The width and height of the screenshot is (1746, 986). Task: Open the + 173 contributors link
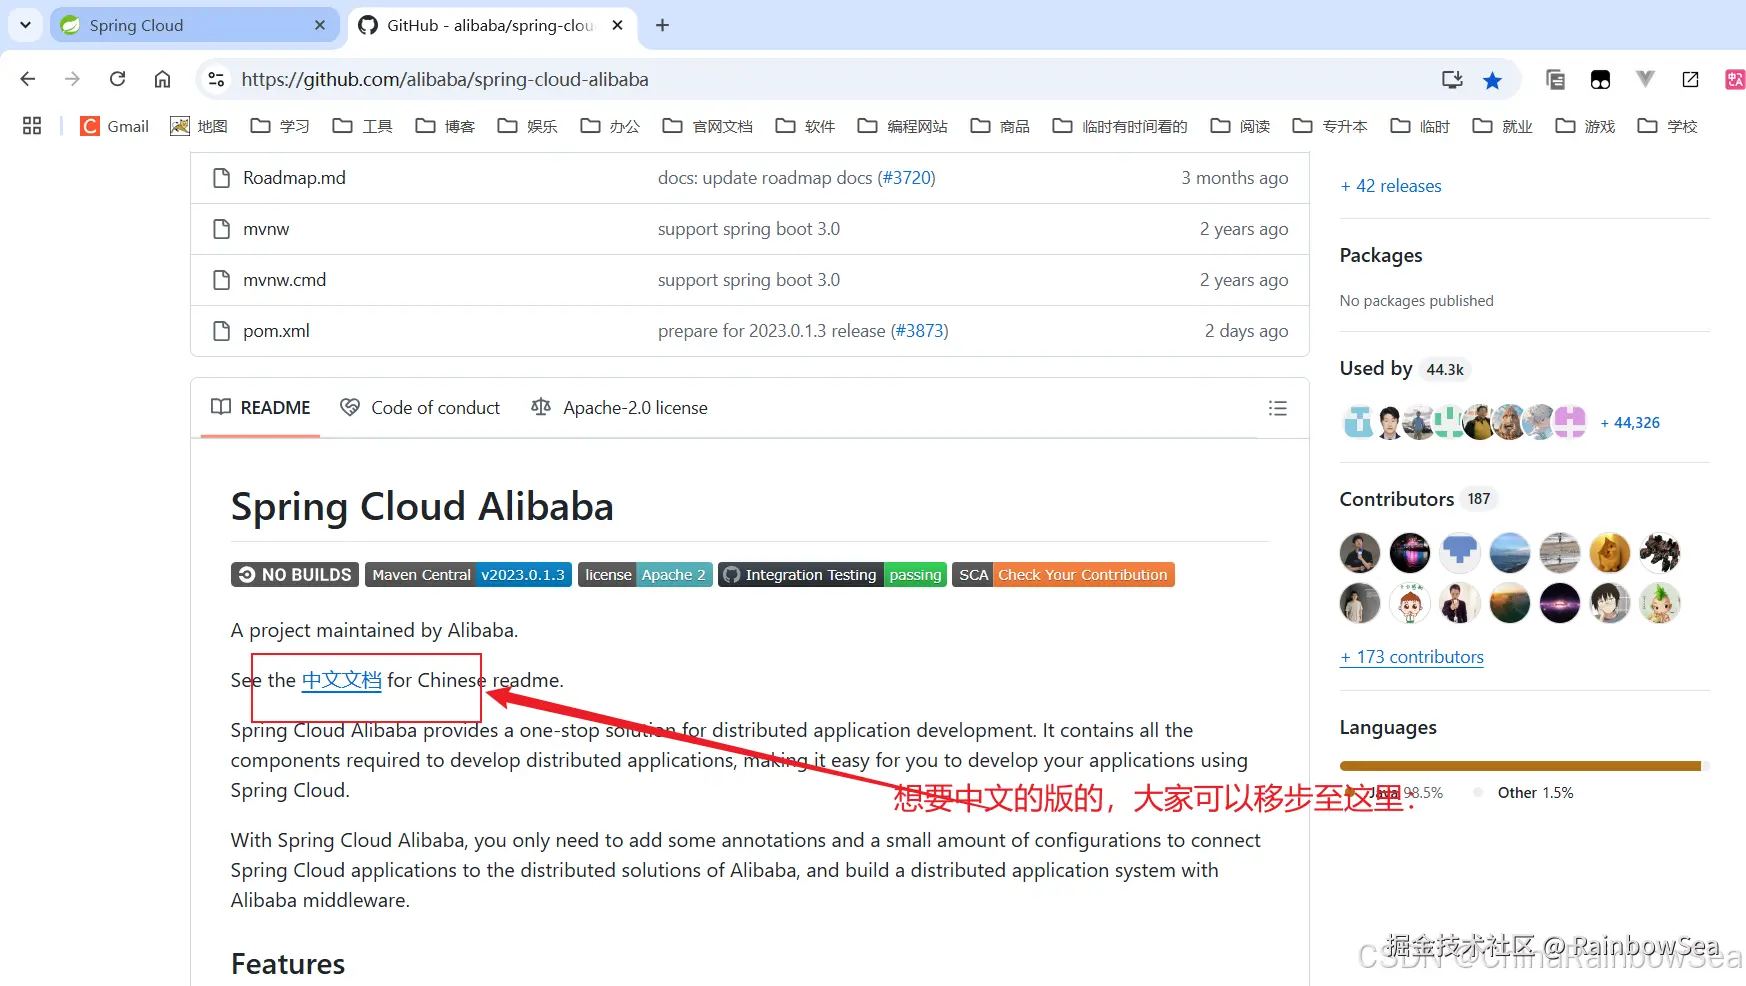click(x=1412, y=657)
